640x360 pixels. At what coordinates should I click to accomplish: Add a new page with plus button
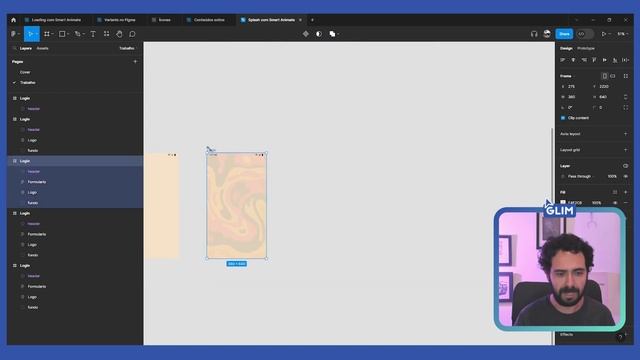point(135,62)
